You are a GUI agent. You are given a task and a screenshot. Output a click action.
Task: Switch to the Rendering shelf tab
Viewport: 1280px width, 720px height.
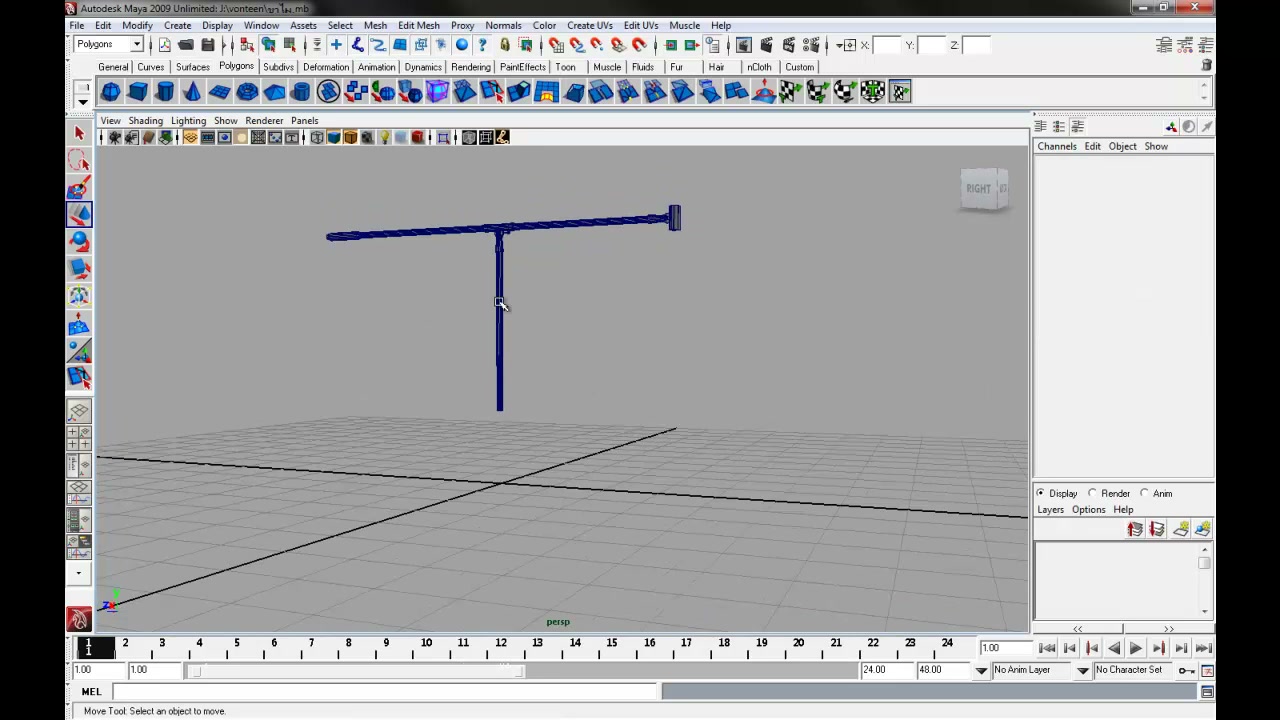click(x=470, y=67)
